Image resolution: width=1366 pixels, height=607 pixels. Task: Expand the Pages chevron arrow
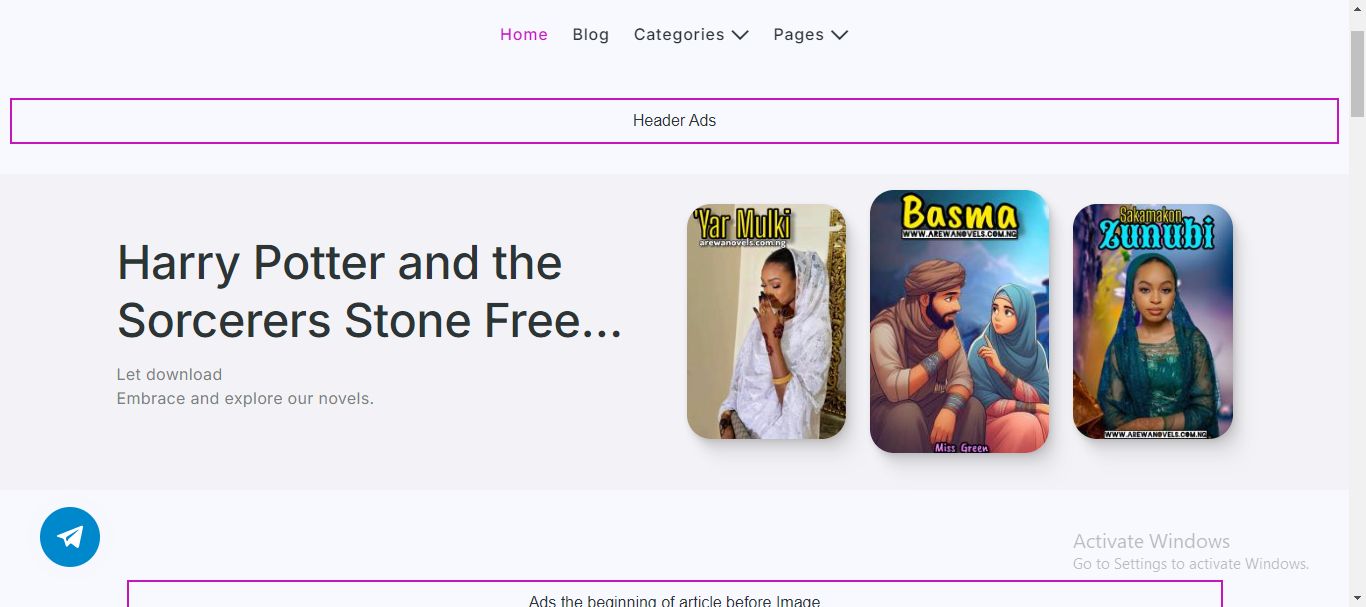[839, 35]
